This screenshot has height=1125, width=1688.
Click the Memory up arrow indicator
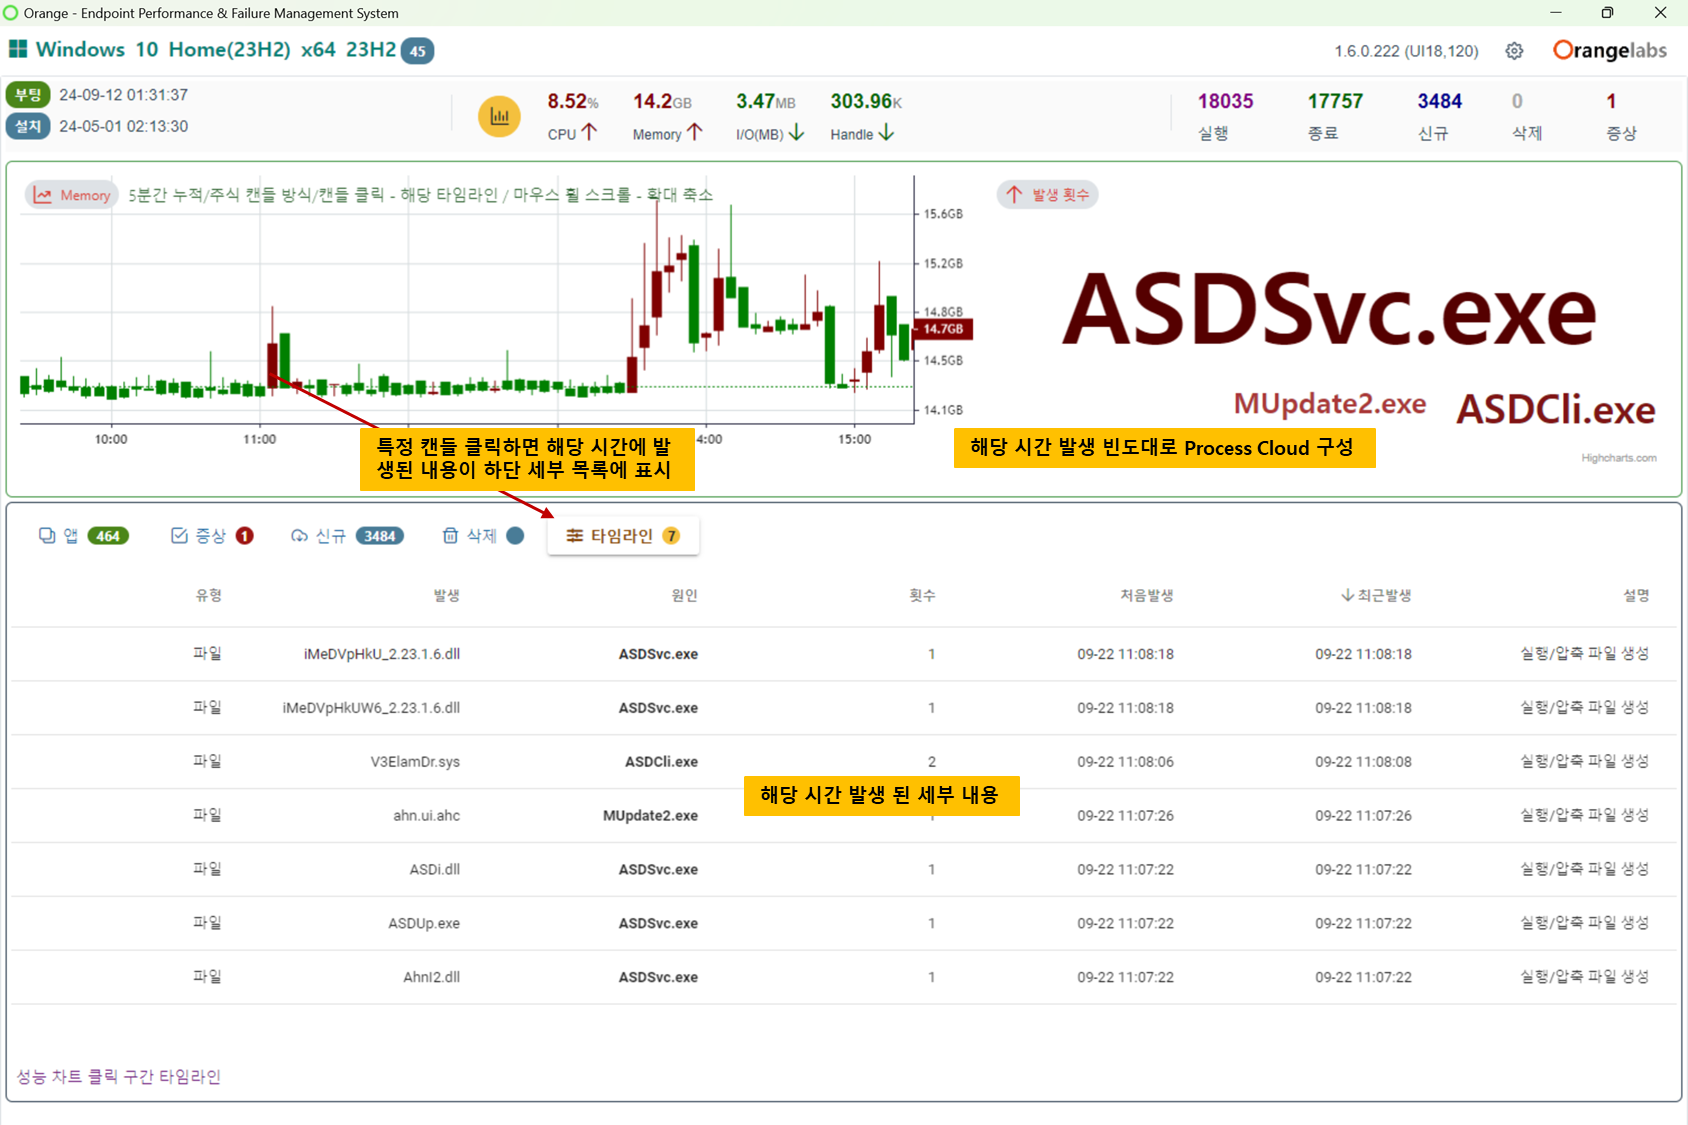pyautogui.click(x=695, y=132)
